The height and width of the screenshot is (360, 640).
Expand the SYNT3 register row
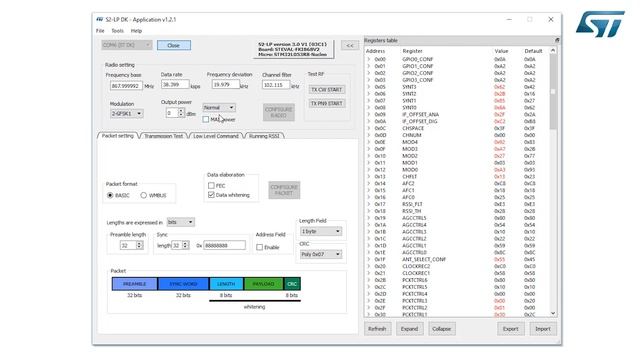[368, 87]
